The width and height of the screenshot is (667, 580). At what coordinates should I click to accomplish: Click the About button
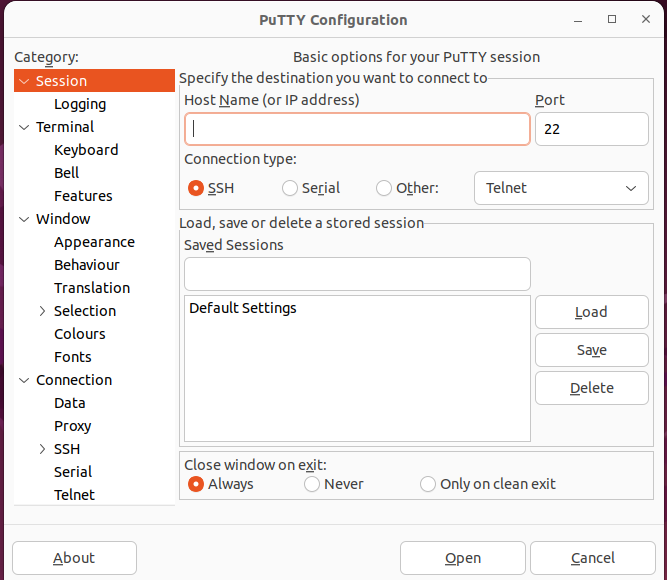[x=74, y=558]
